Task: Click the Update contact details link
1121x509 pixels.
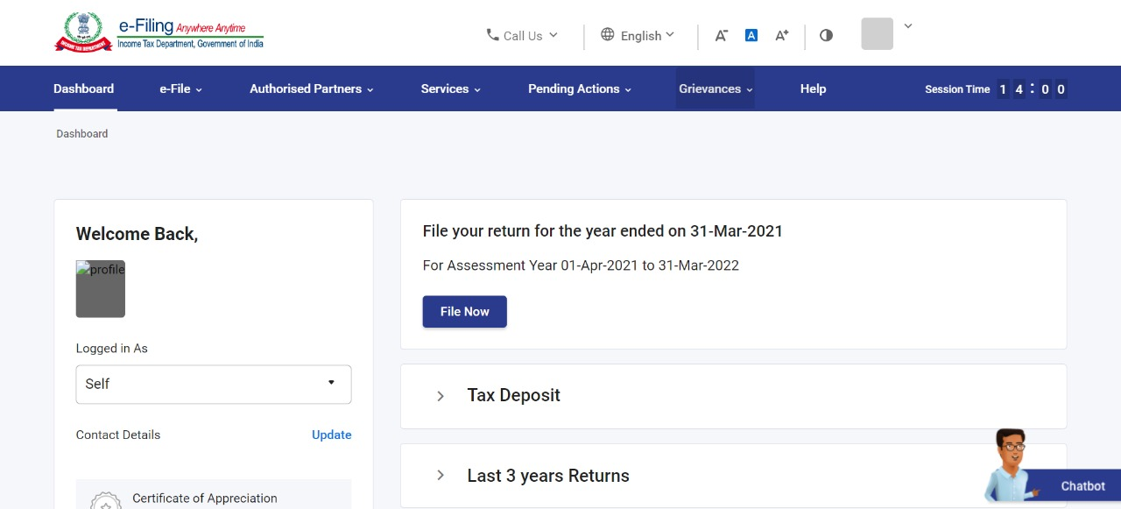Action: 331,435
